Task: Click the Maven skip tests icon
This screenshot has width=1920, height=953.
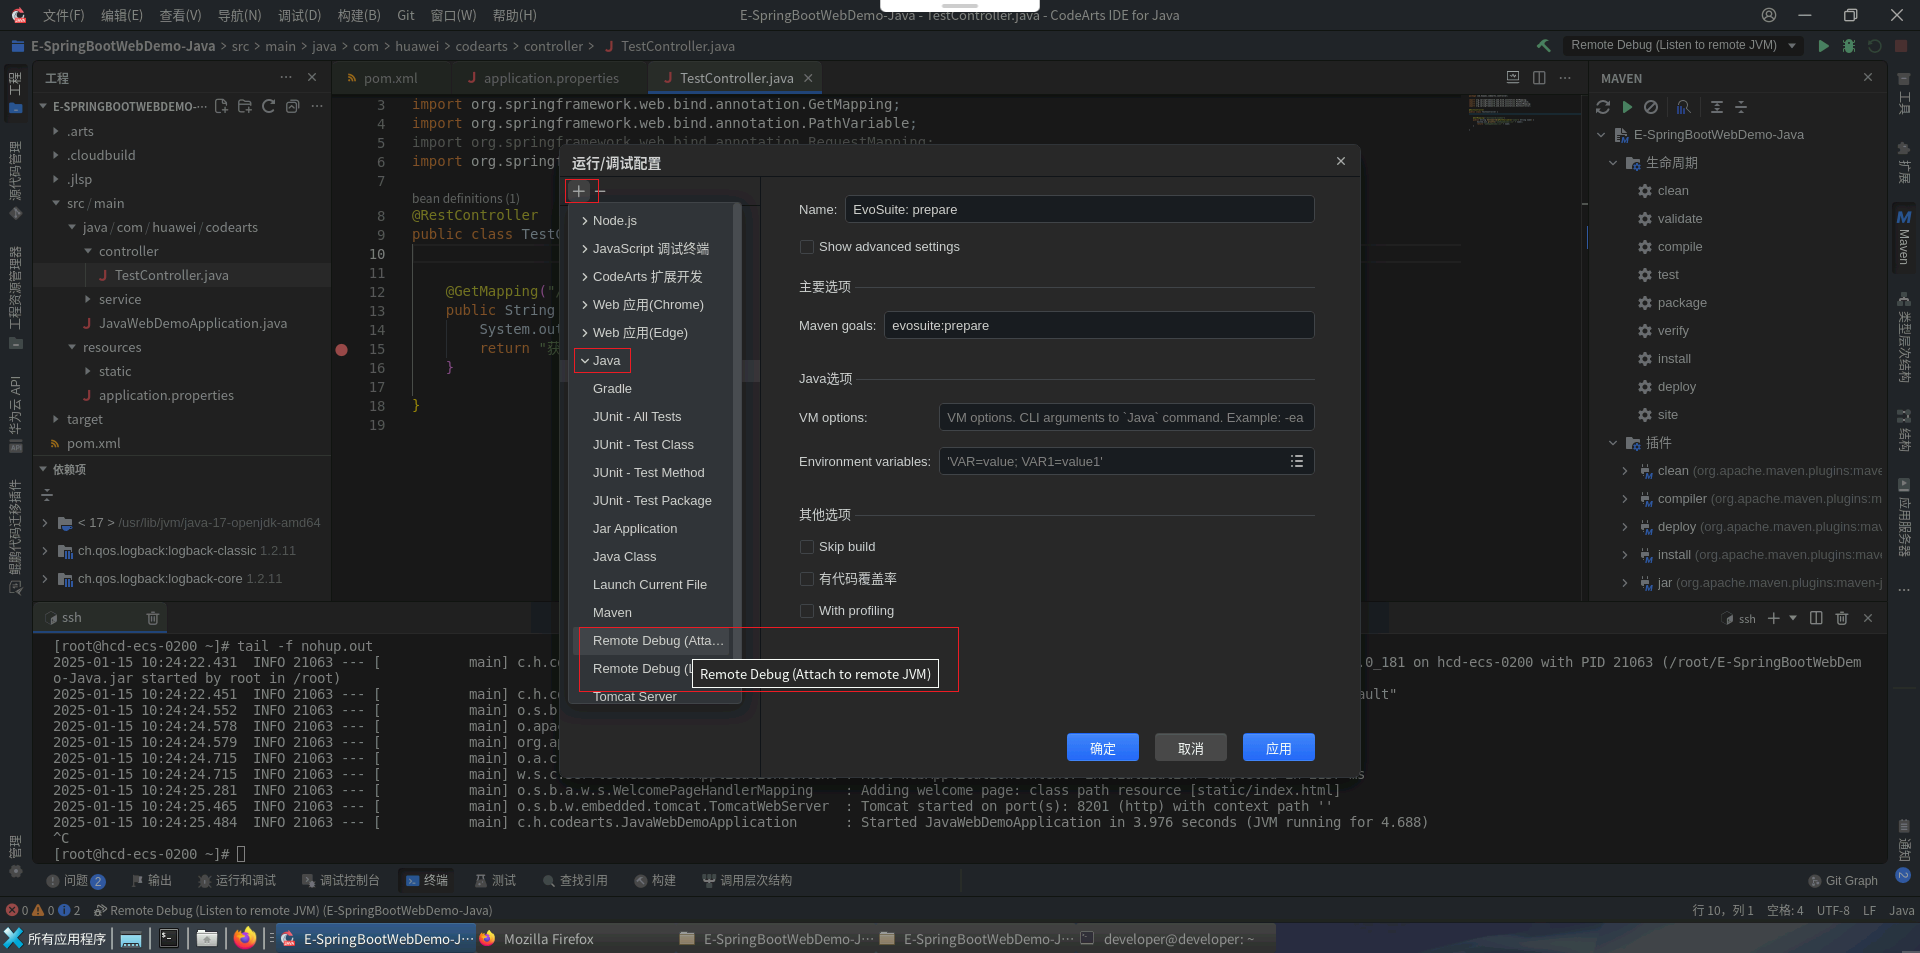Action: [1651, 107]
